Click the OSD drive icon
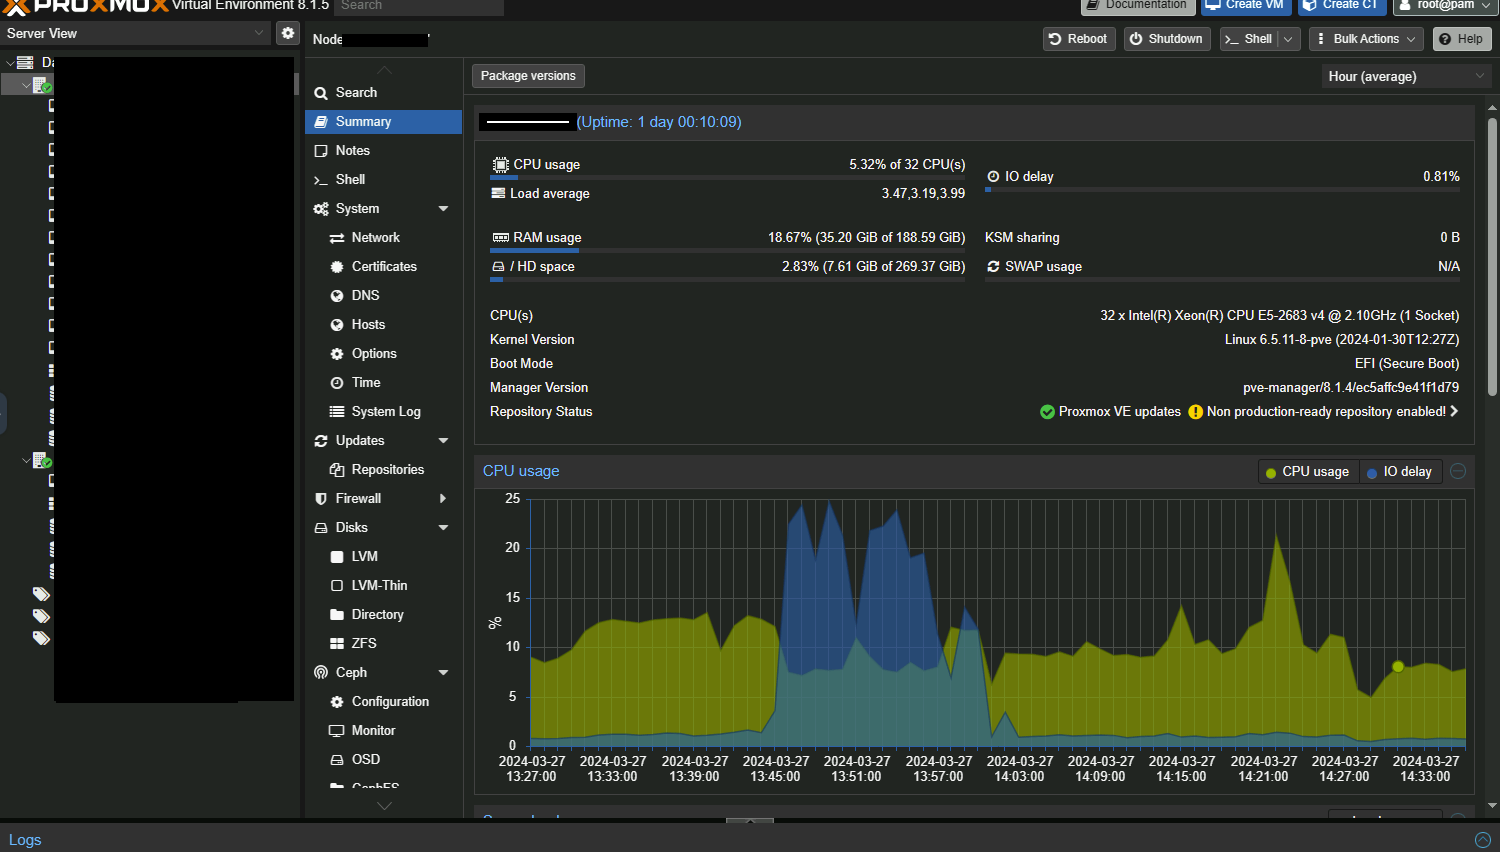Viewport: 1500px width, 852px height. 337,760
